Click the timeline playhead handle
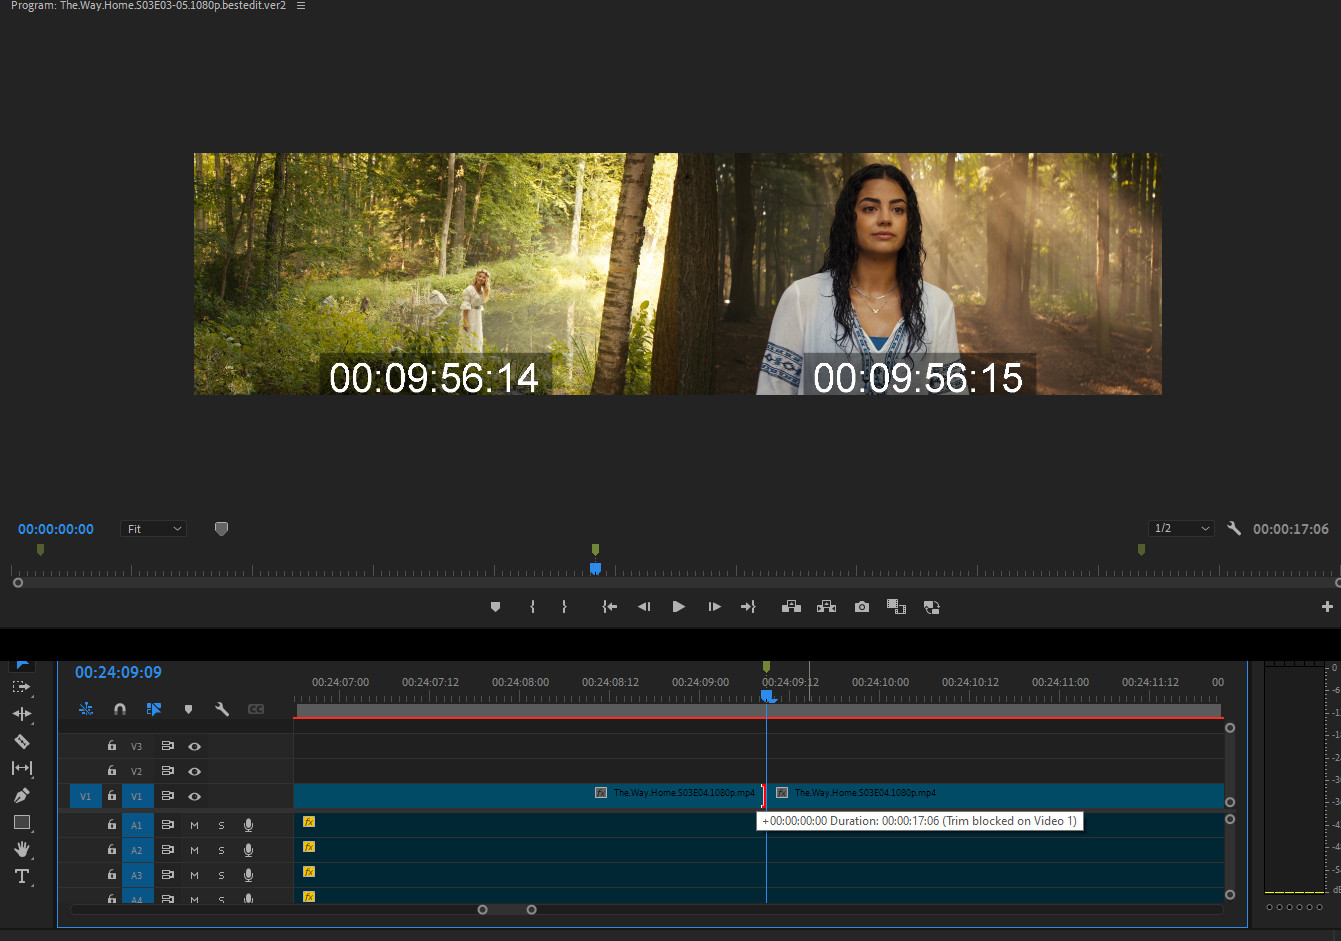 click(766, 695)
